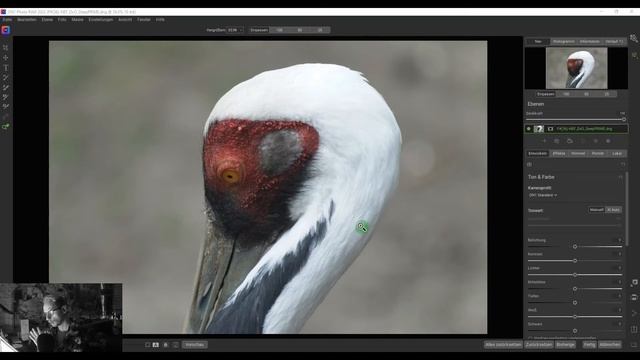Click the fourth view-mode icon at bottom

coord(176,345)
